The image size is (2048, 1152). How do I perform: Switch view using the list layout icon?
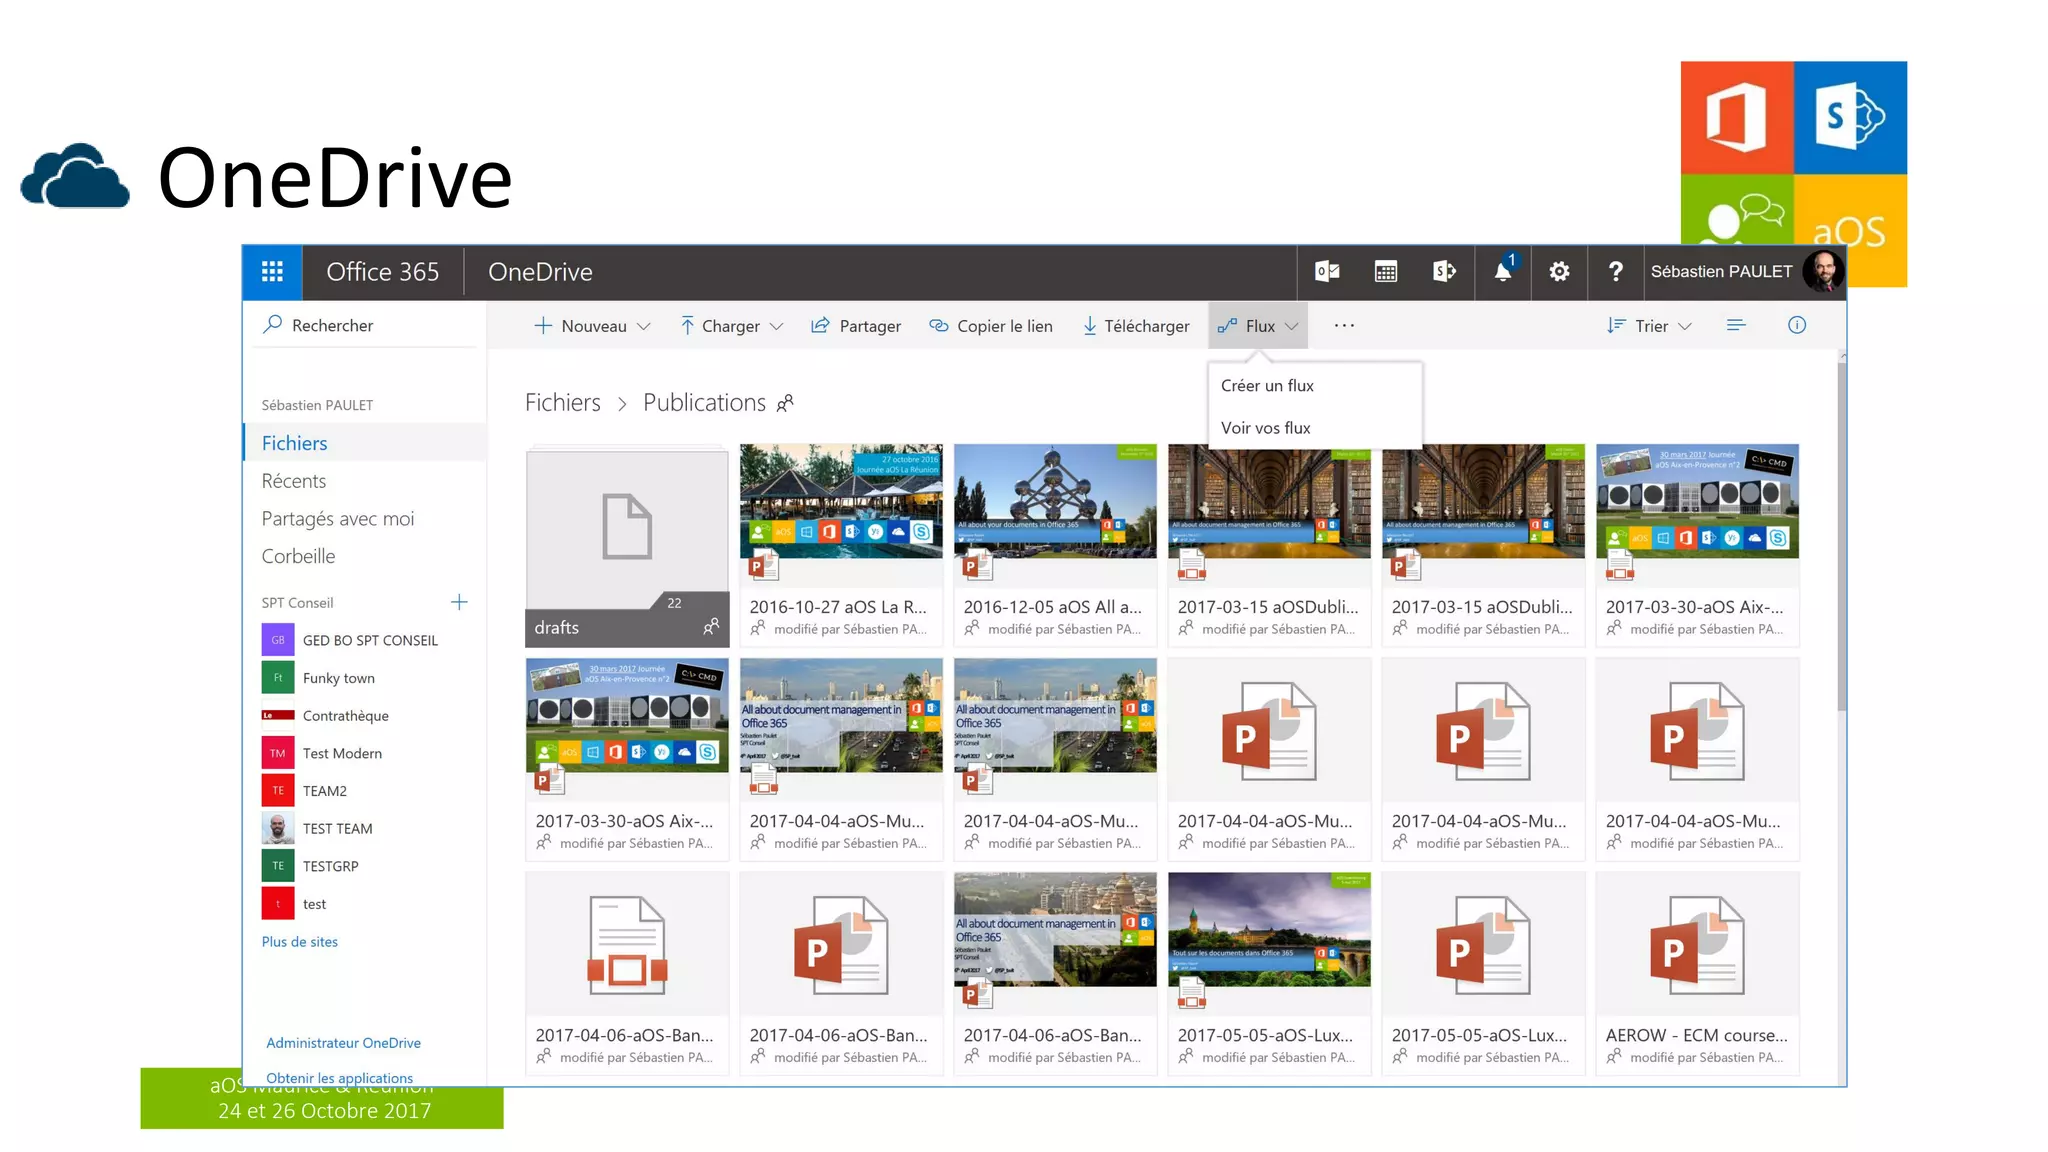[x=1736, y=326]
